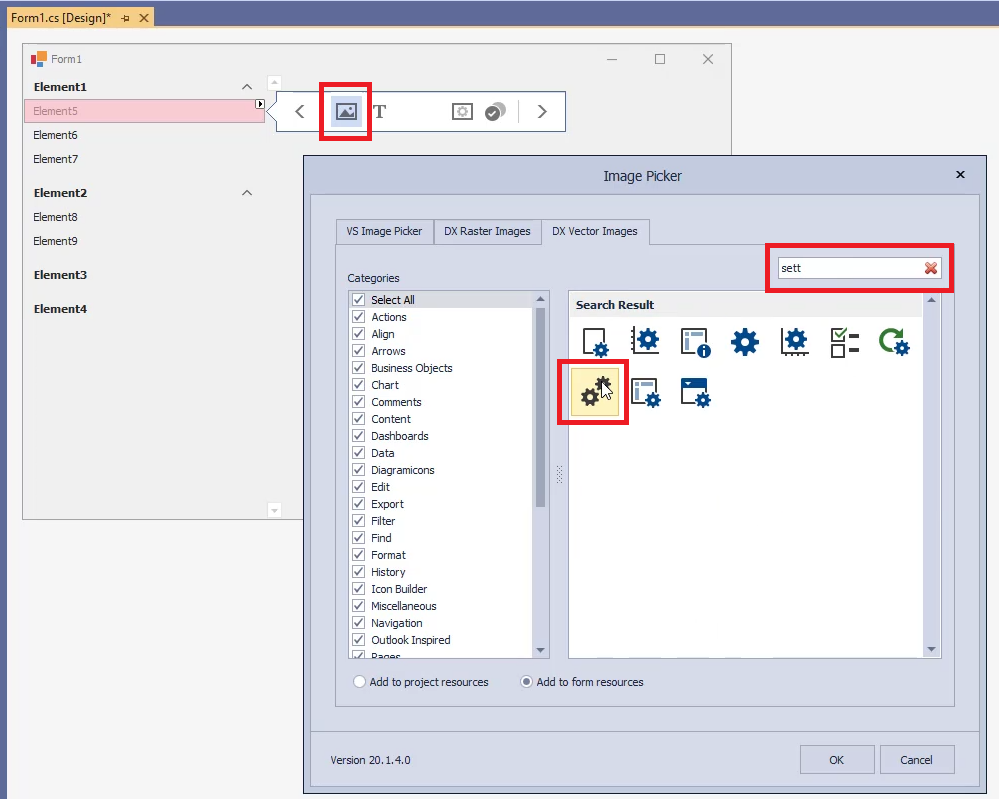This screenshot has height=799, width=999.
Task: Select the checklist options icon in search results
Action: point(845,342)
